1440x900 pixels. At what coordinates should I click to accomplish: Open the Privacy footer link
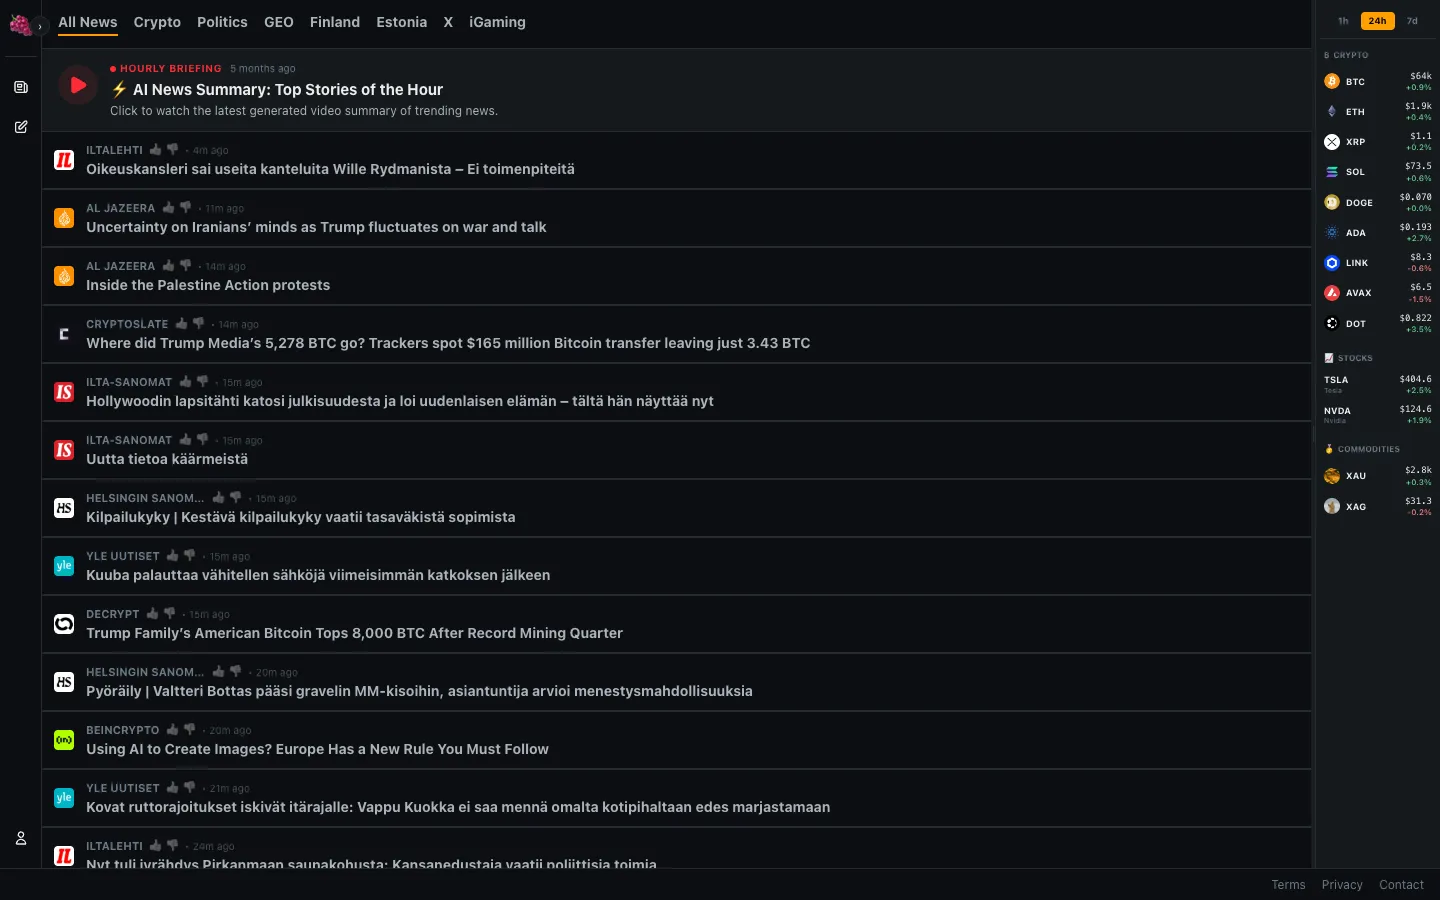(x=1342, y=885)
